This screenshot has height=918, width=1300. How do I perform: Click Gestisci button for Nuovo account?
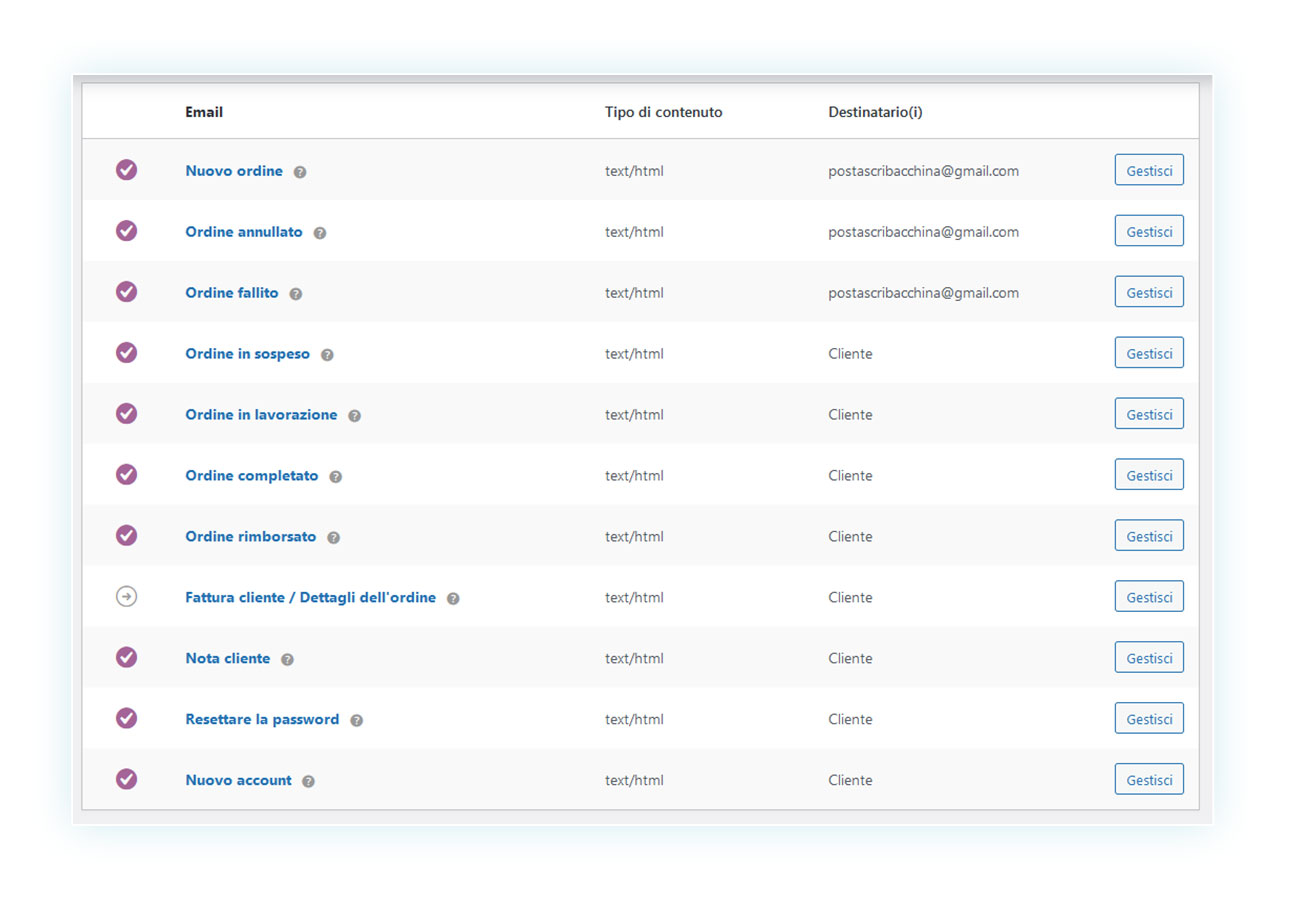click(x=1149, y=780)
